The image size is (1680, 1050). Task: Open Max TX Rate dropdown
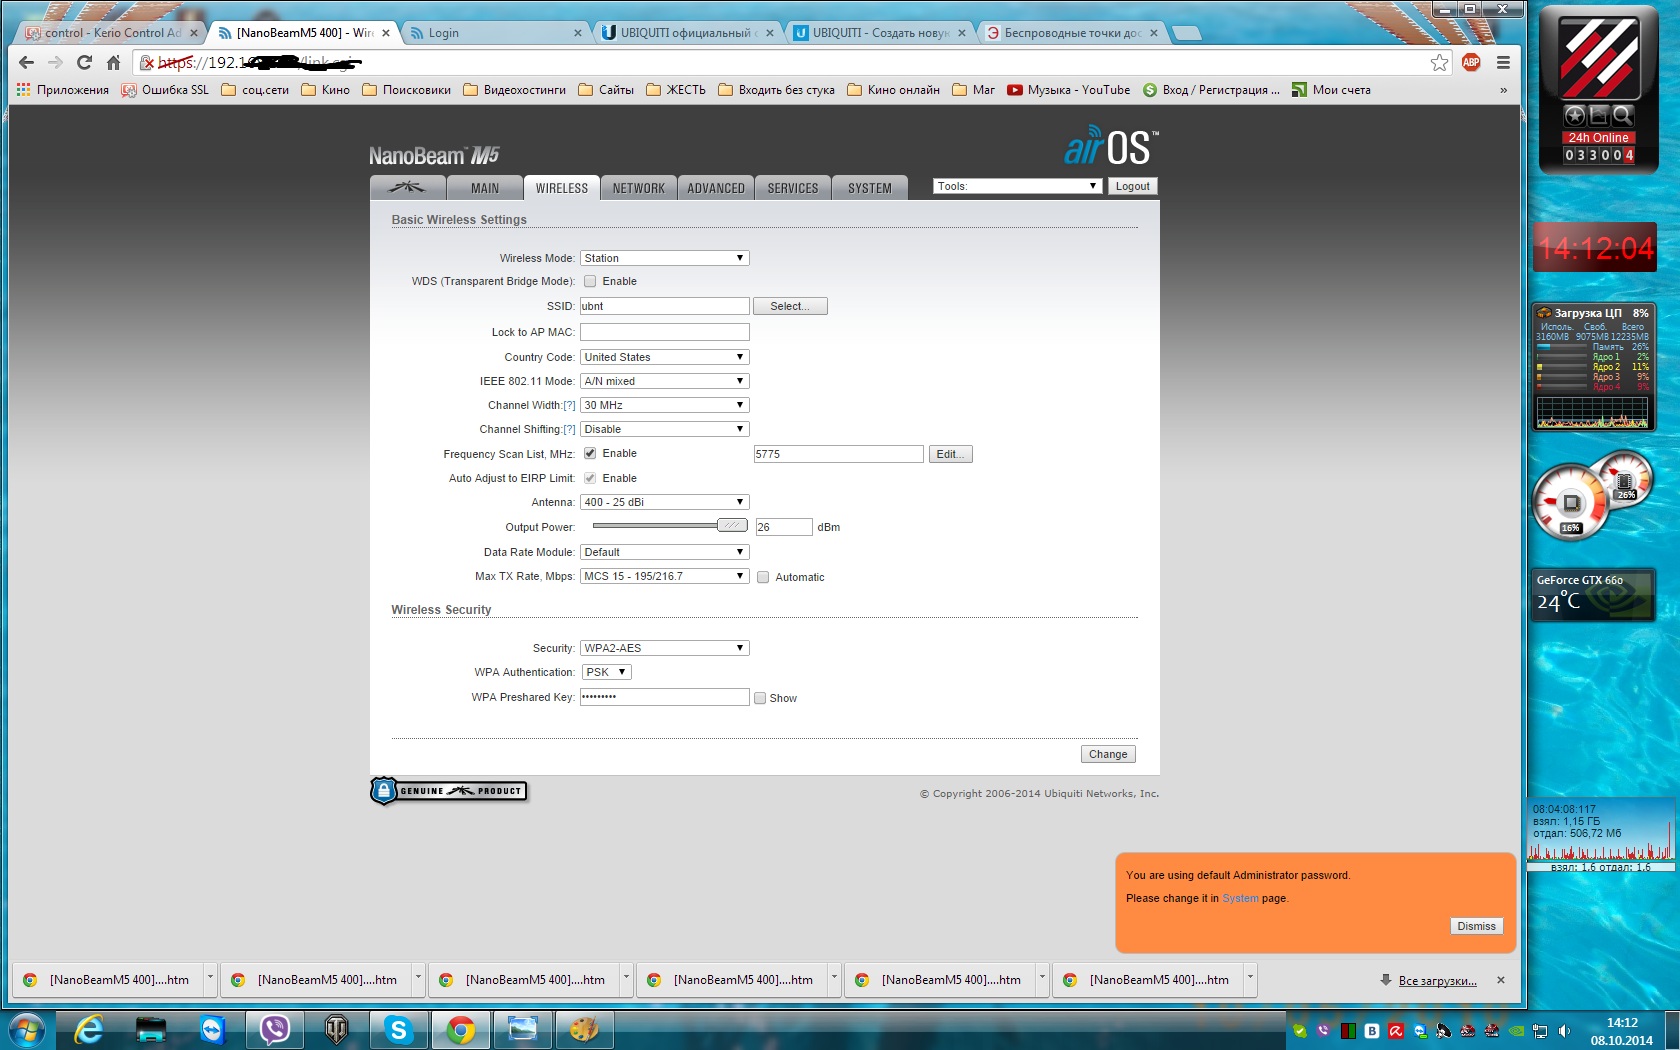click(x=664, y=576)
